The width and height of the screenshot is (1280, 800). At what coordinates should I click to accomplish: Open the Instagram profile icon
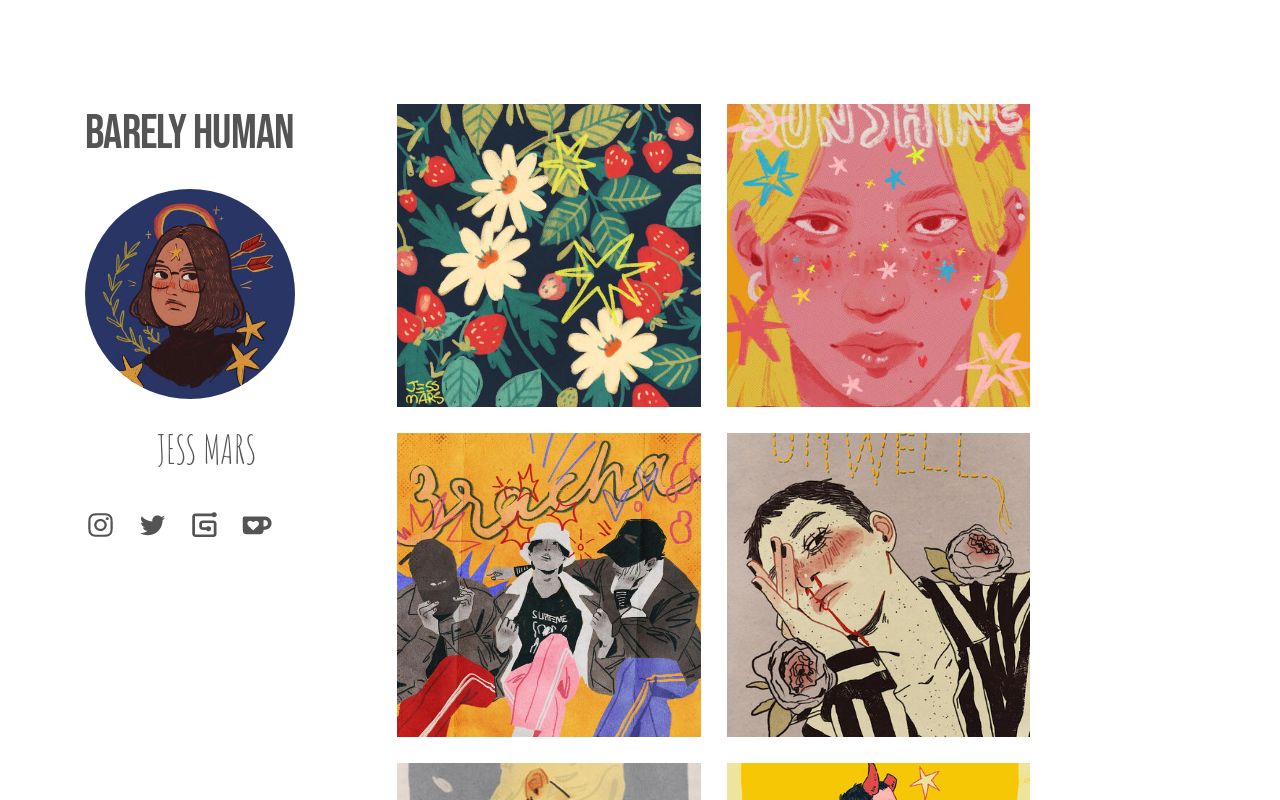click(100, 525)
